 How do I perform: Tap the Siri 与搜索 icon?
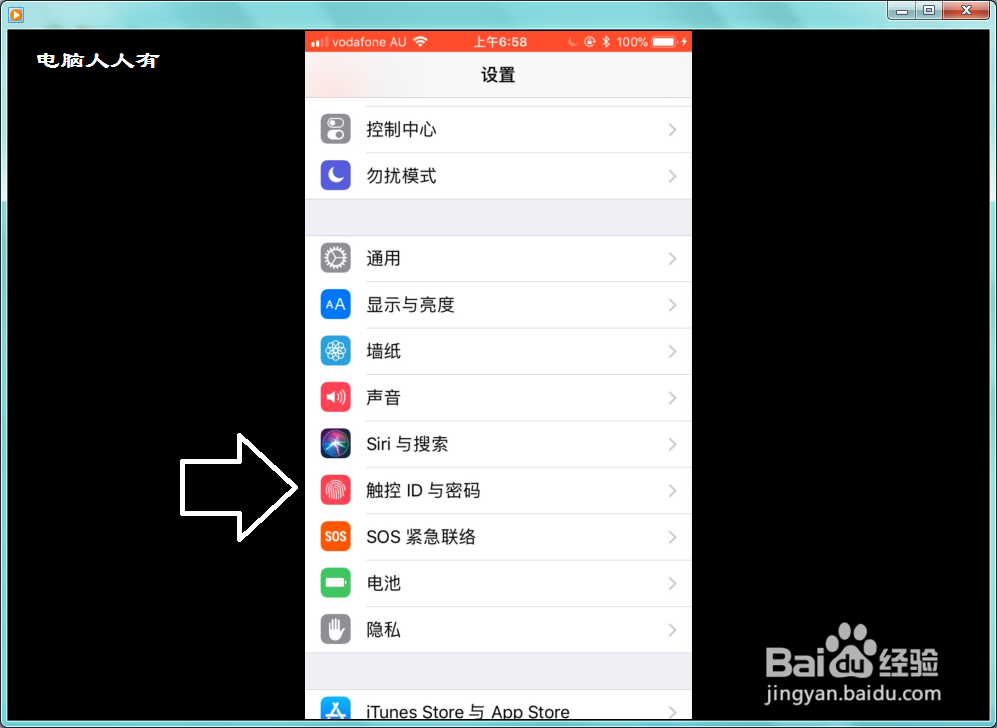tap(335, 443)
